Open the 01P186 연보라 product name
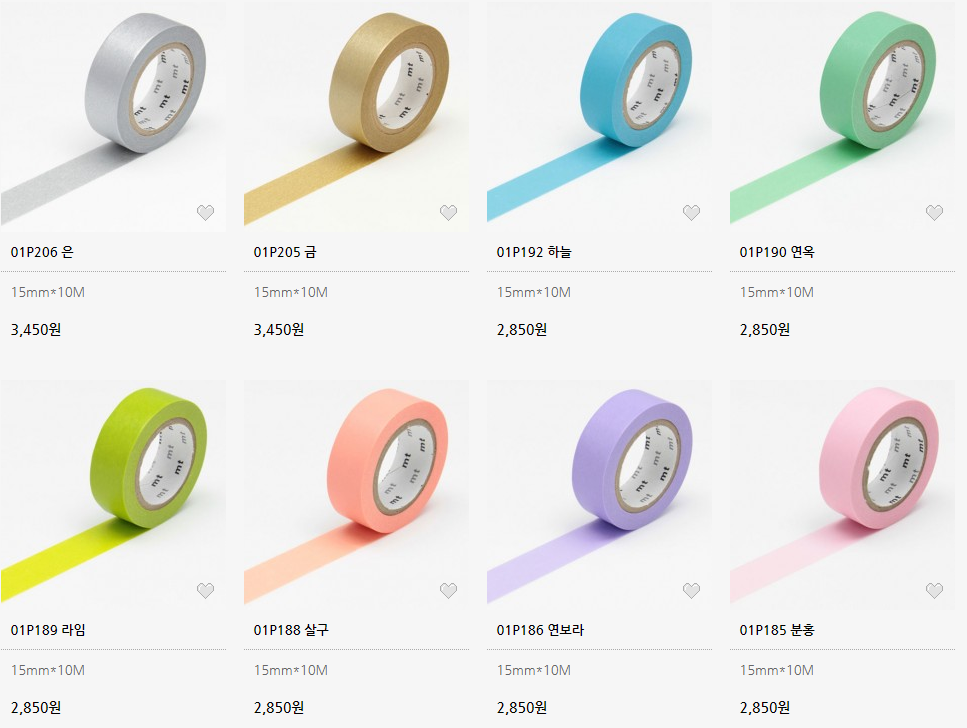 [x=540, y=630]
